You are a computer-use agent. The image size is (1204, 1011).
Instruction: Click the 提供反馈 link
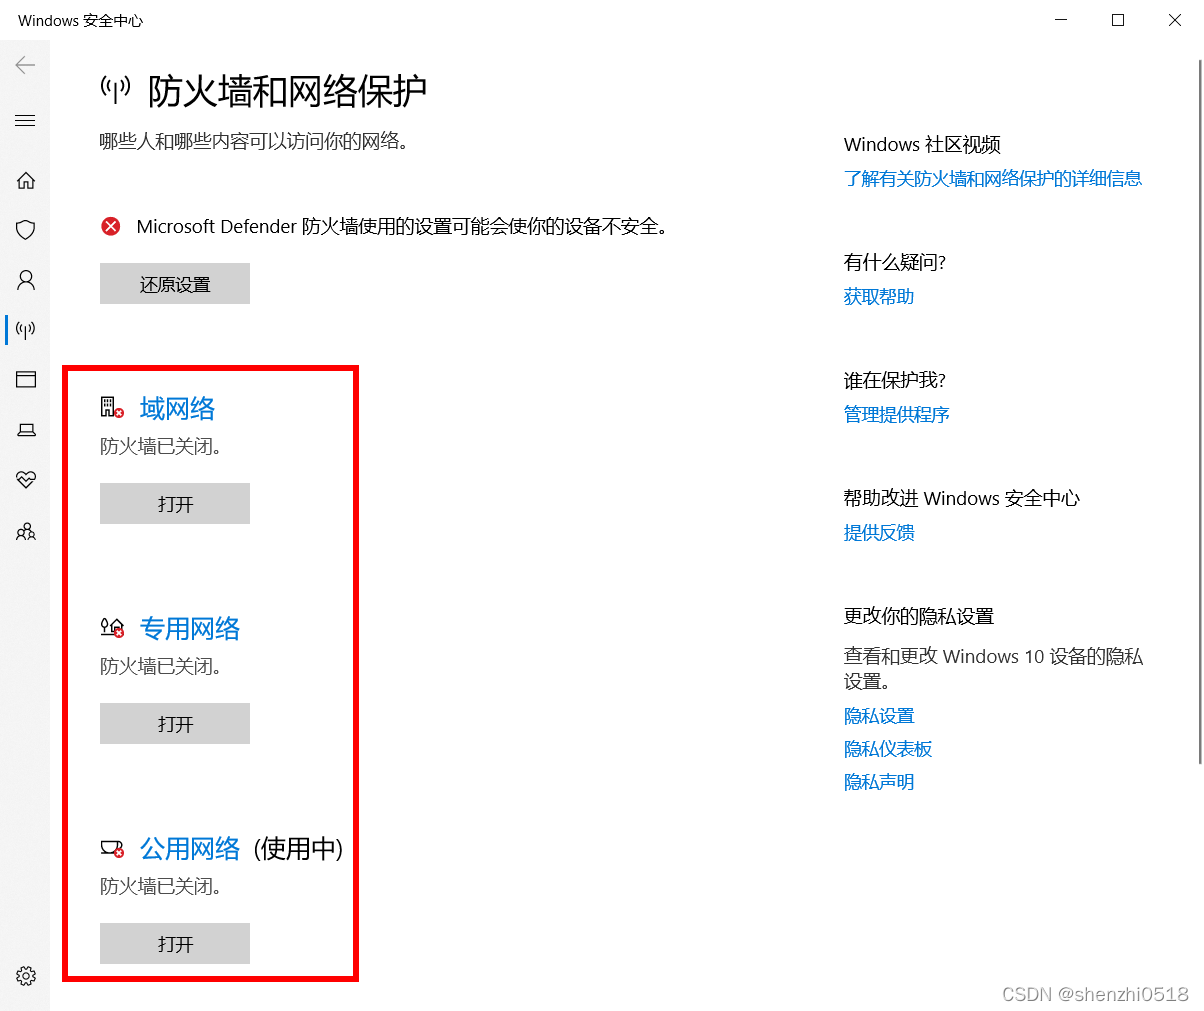click(879, 533)
